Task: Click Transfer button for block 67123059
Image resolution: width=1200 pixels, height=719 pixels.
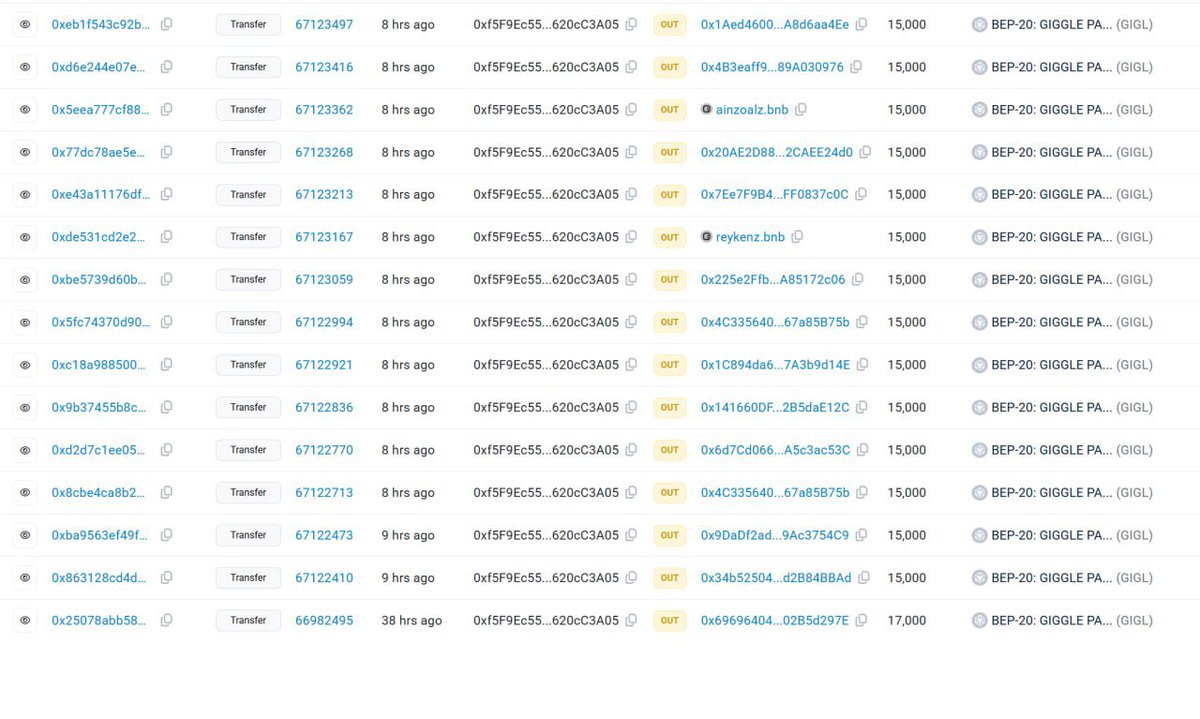Action: coord(248,279)
